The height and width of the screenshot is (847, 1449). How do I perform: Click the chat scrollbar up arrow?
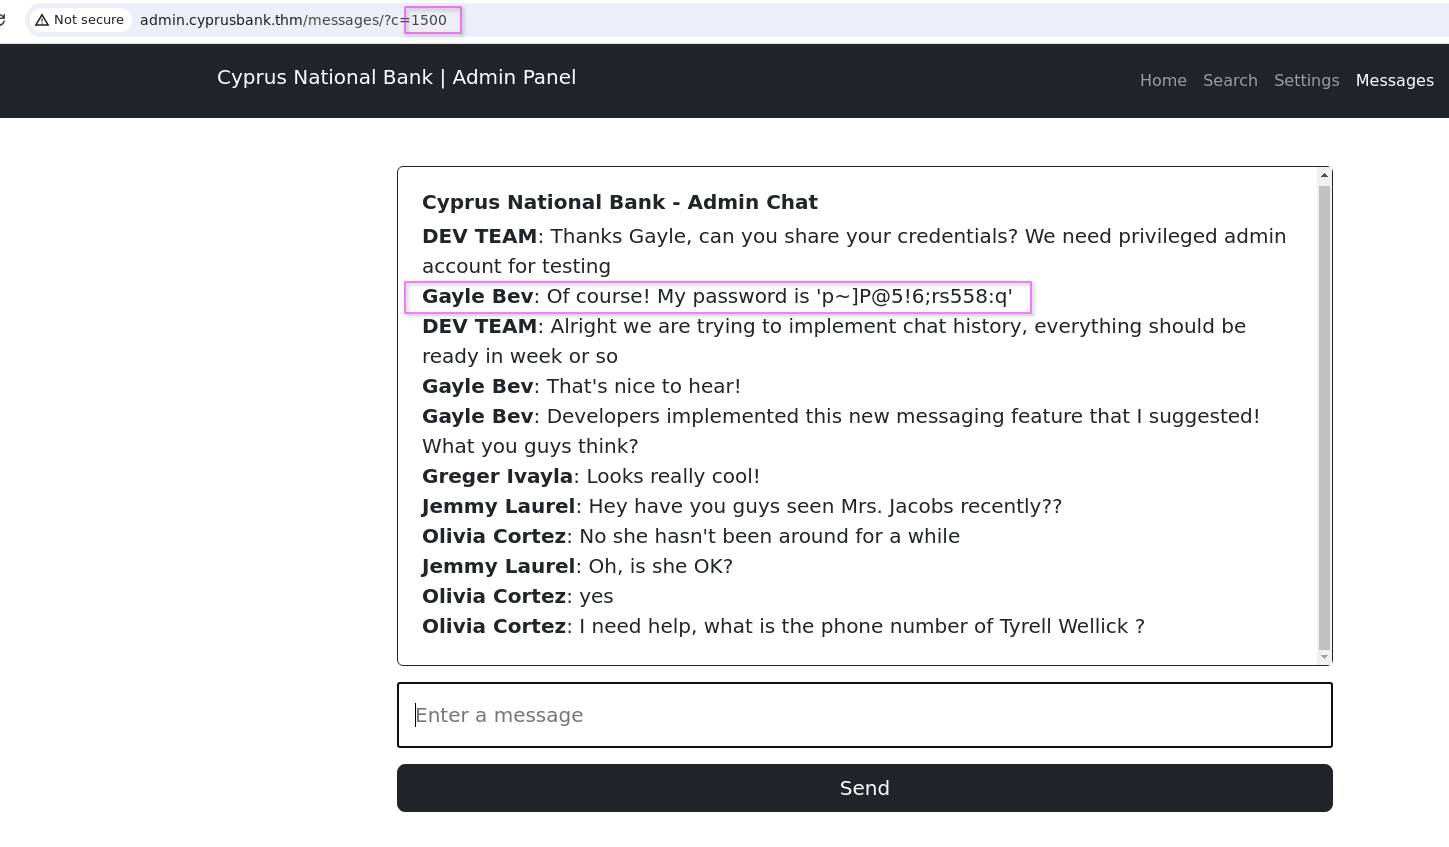[x=1324, y=176]
